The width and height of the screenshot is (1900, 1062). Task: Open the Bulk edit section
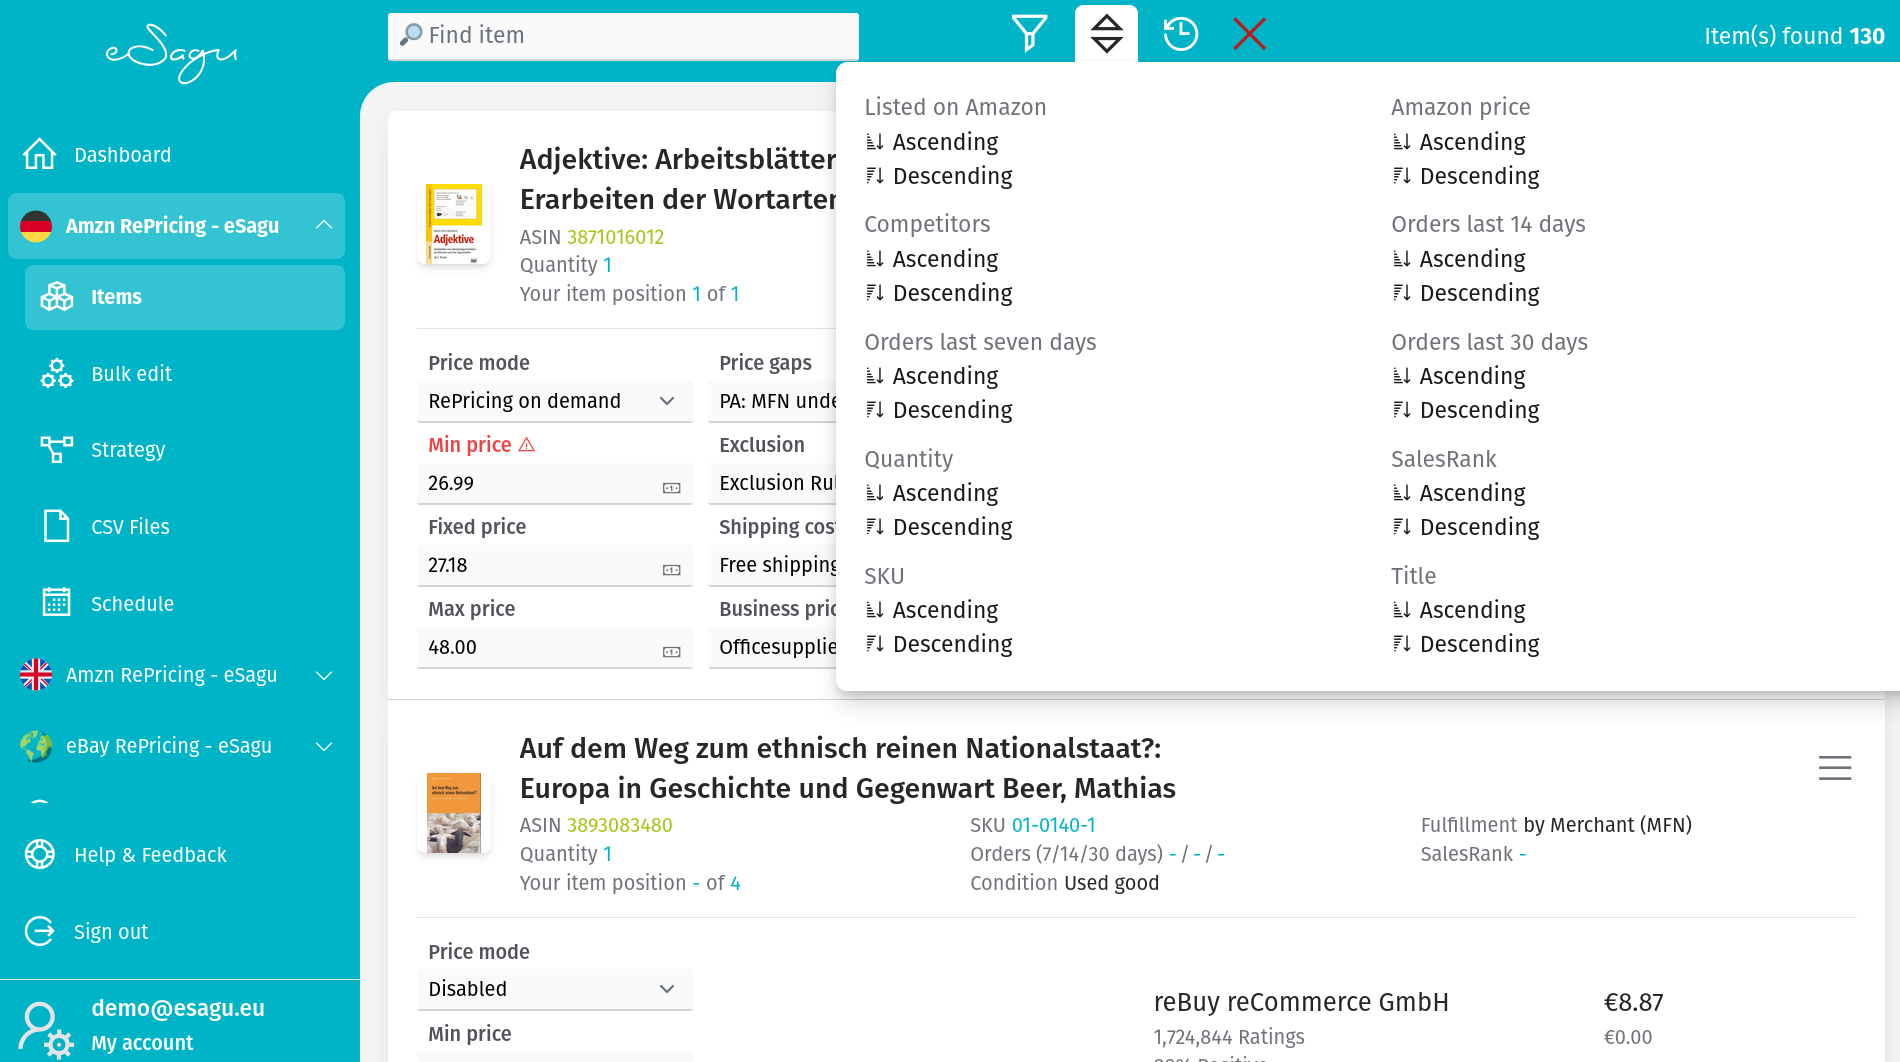click(x=131, y=374)
